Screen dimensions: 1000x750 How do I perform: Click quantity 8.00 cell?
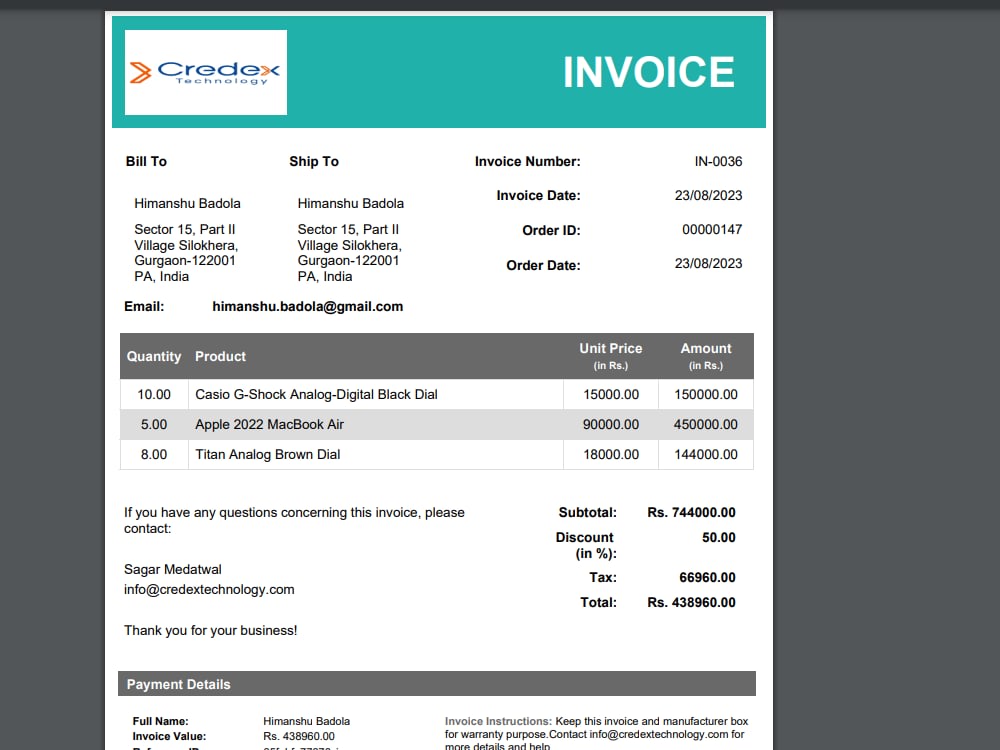pos(154,455)
